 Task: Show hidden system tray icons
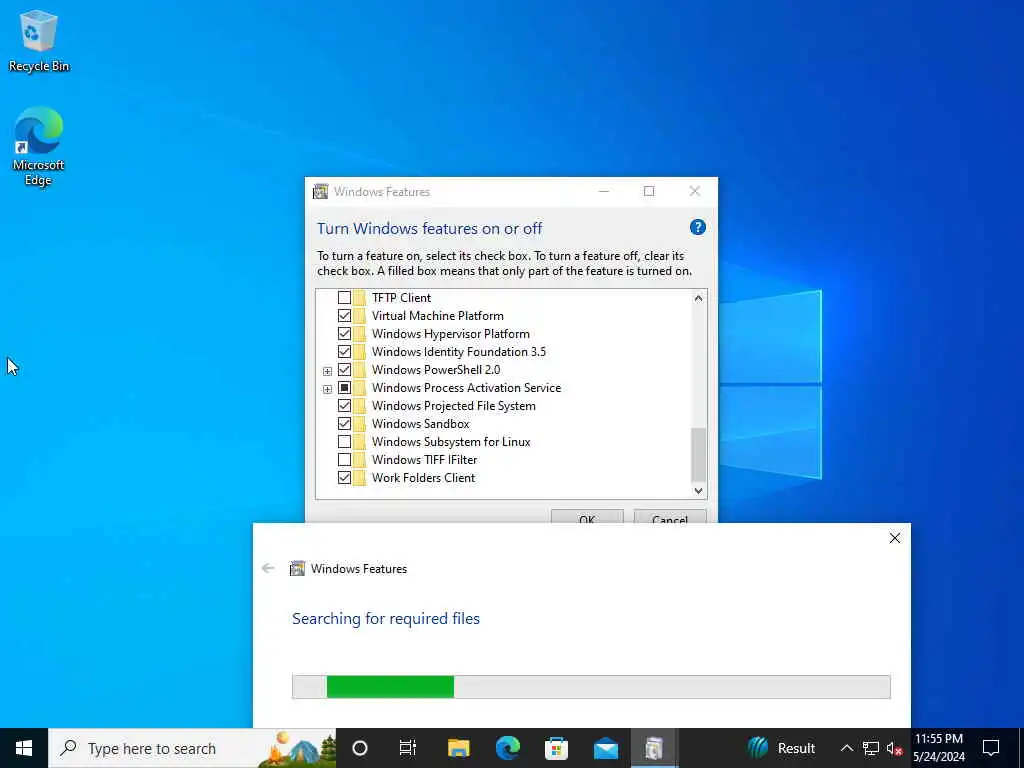[846, 748]
